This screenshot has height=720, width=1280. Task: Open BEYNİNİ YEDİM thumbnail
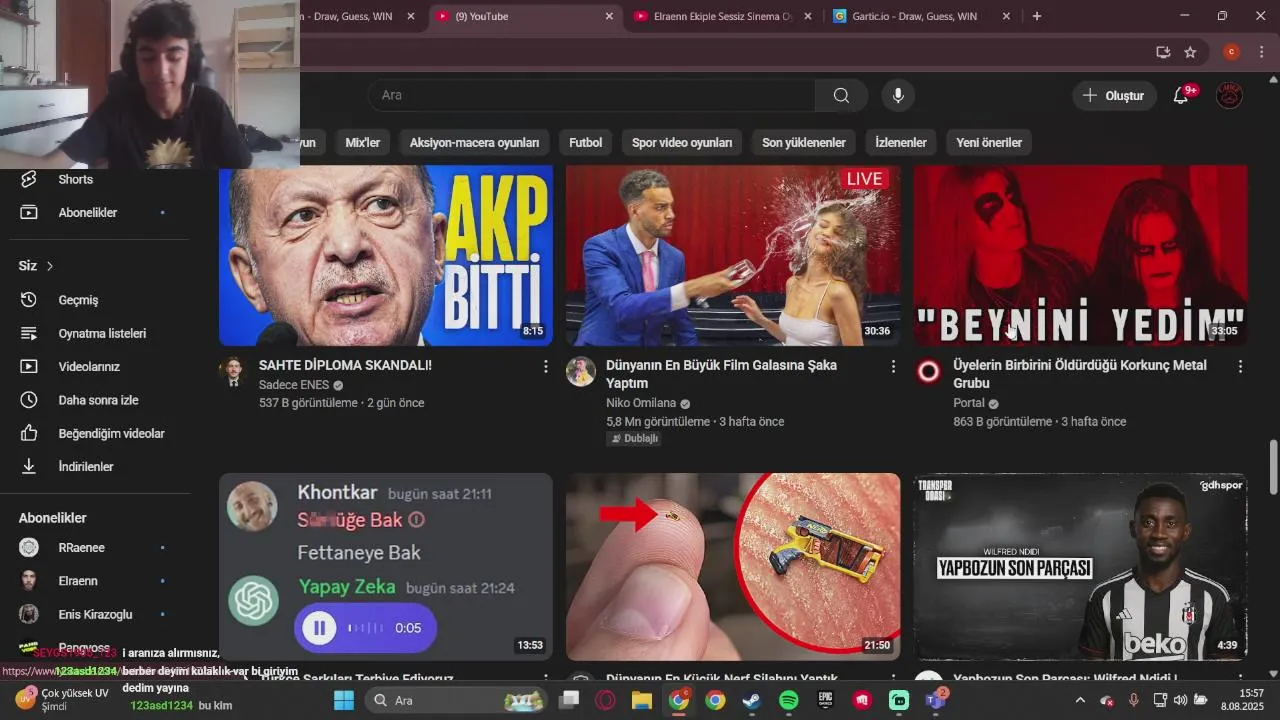click(x=1080, y=255)
